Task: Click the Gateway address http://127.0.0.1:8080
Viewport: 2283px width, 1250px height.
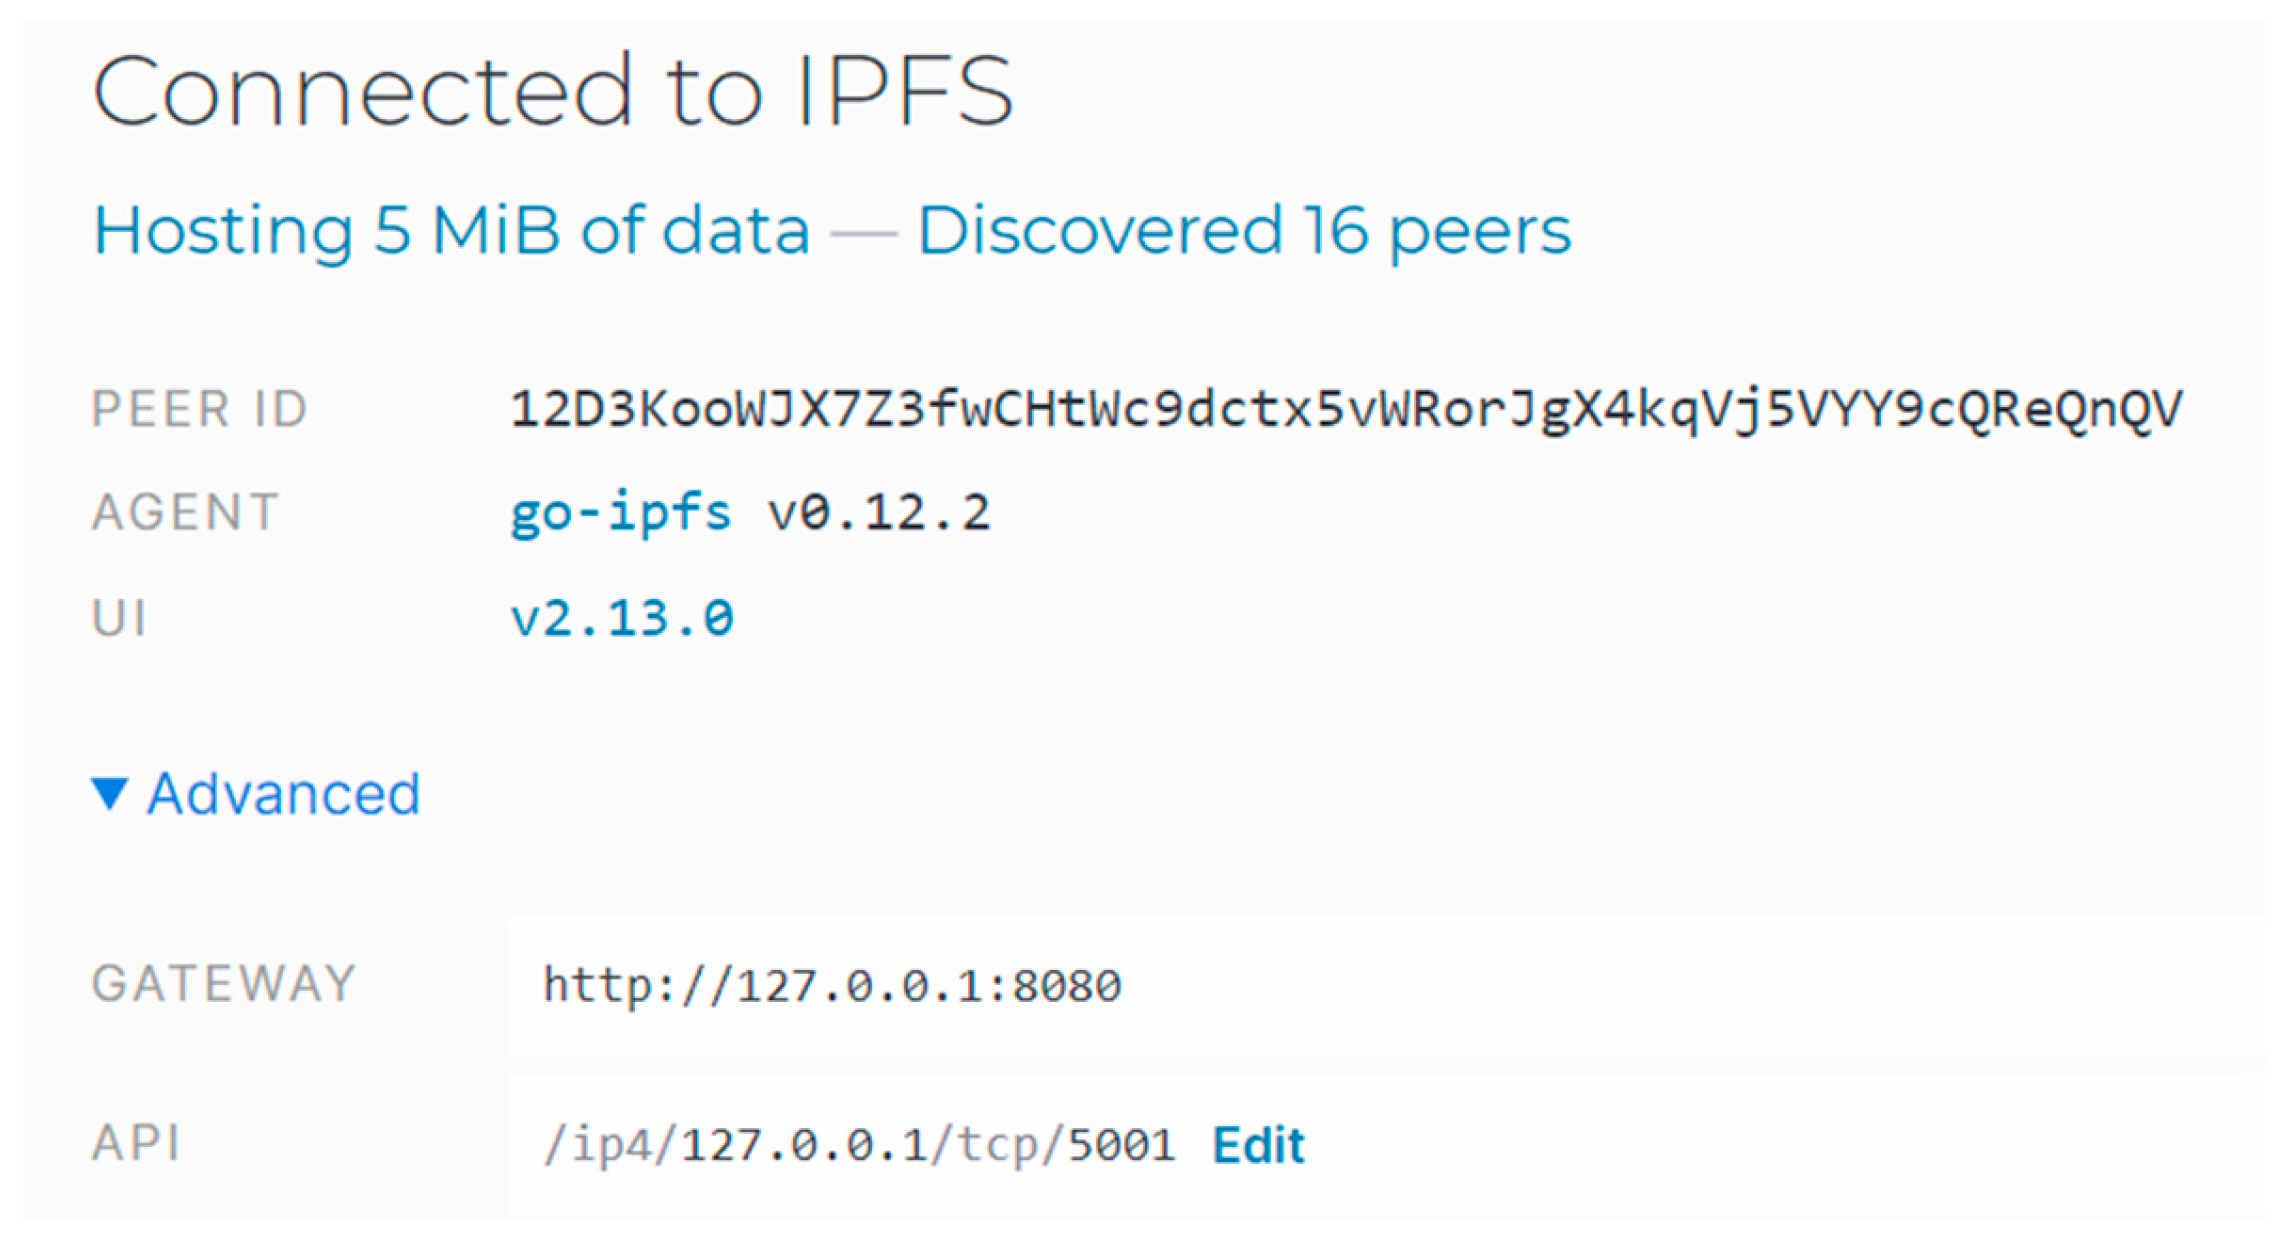Action: (832, 983)
